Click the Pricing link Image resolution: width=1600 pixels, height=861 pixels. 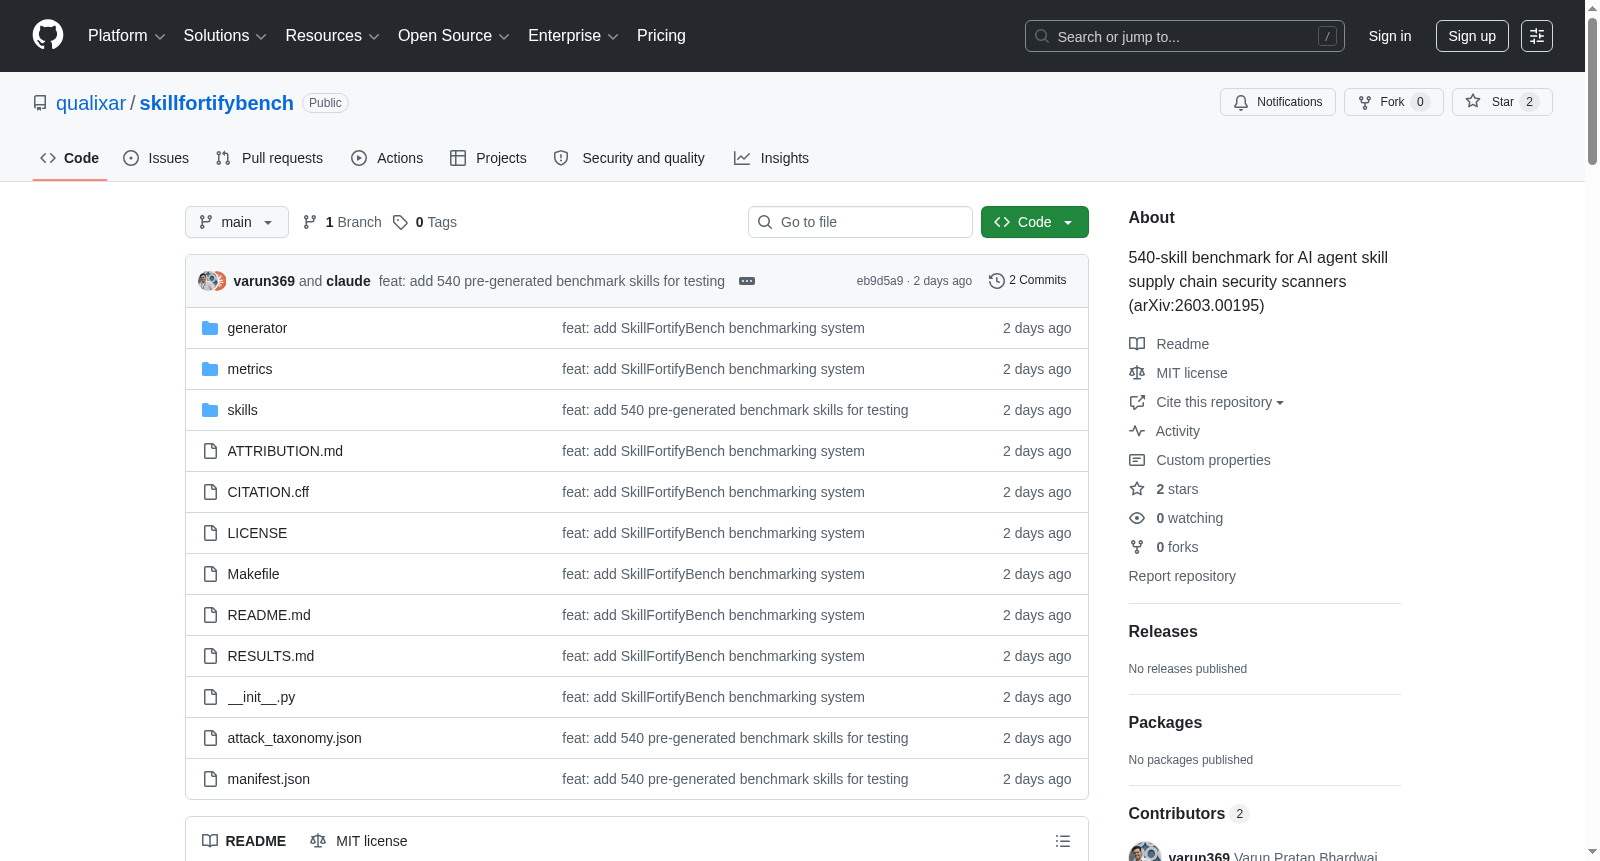(x=661, y=36)
